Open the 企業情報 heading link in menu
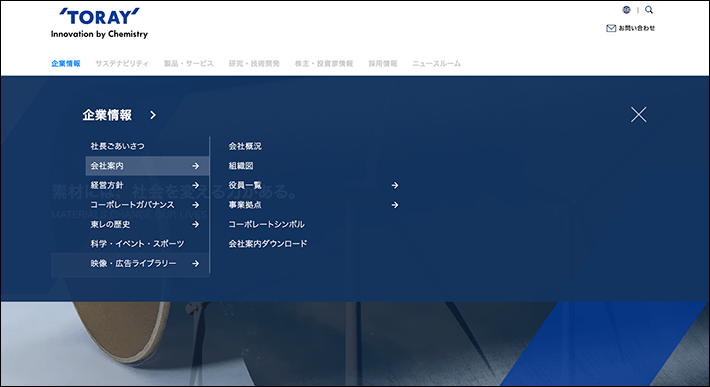The image size is (710, 387). 107,115
